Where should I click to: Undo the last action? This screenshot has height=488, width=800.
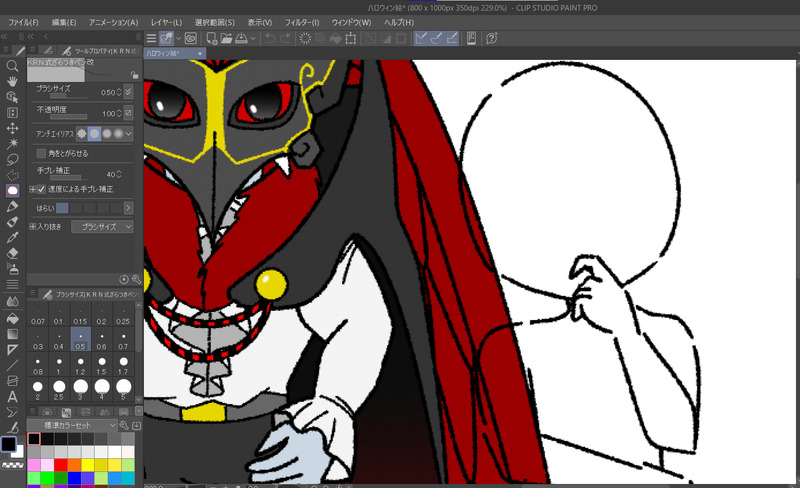[x=270, y=38]
